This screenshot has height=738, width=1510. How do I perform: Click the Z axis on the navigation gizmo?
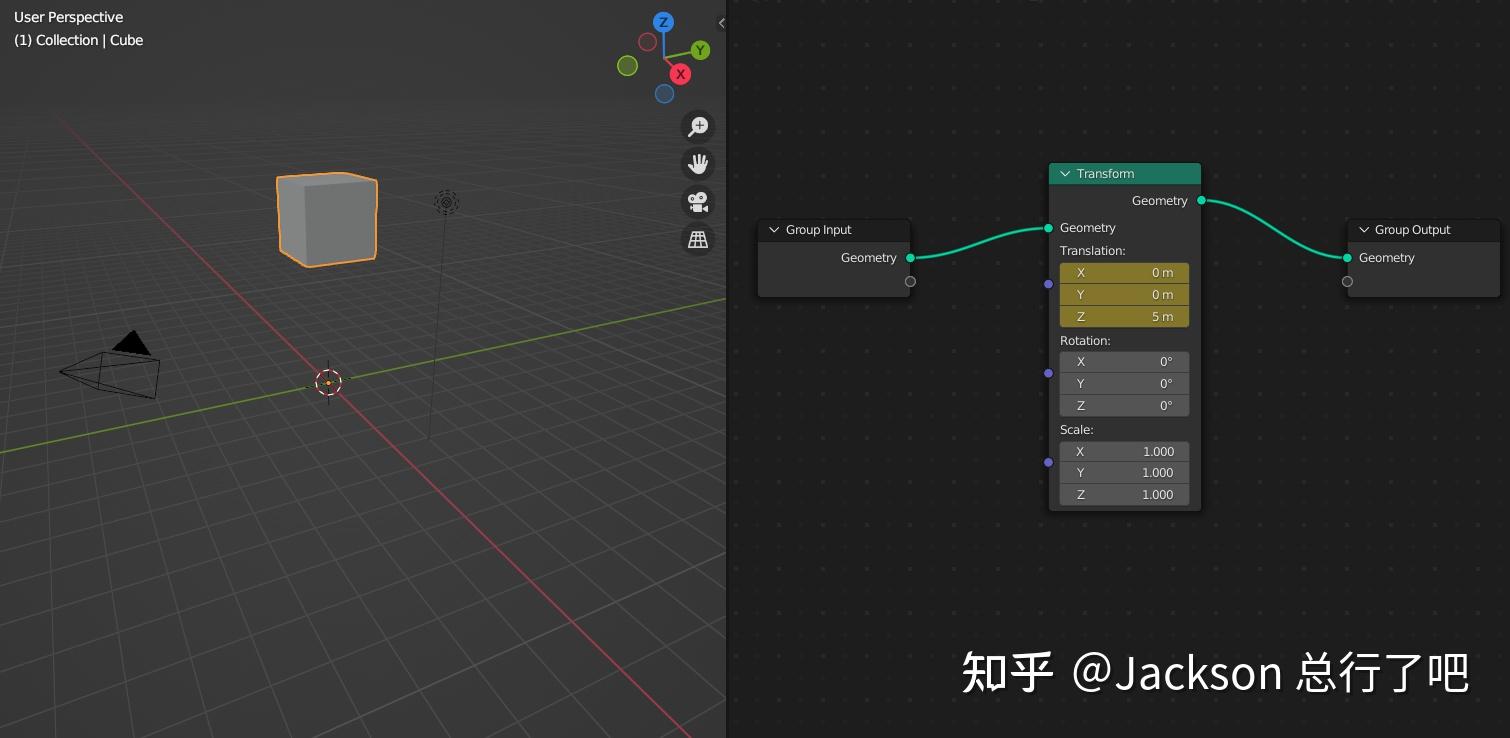coord(663,22)
